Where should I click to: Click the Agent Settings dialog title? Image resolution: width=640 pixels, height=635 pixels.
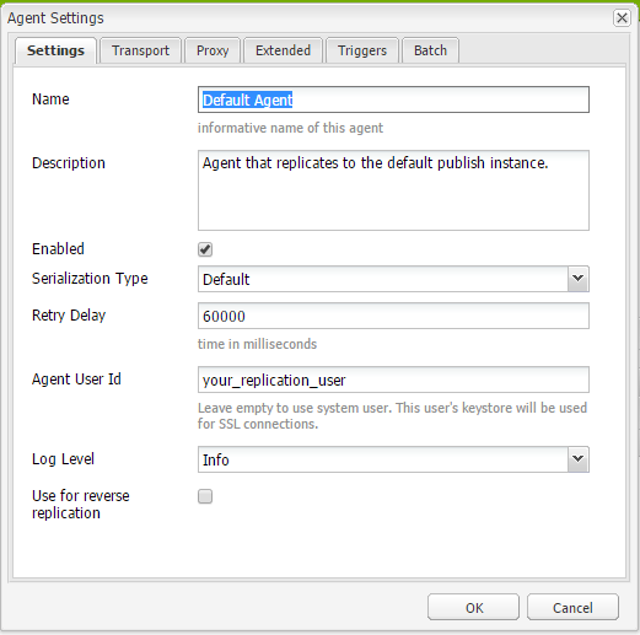coord(56,18)
